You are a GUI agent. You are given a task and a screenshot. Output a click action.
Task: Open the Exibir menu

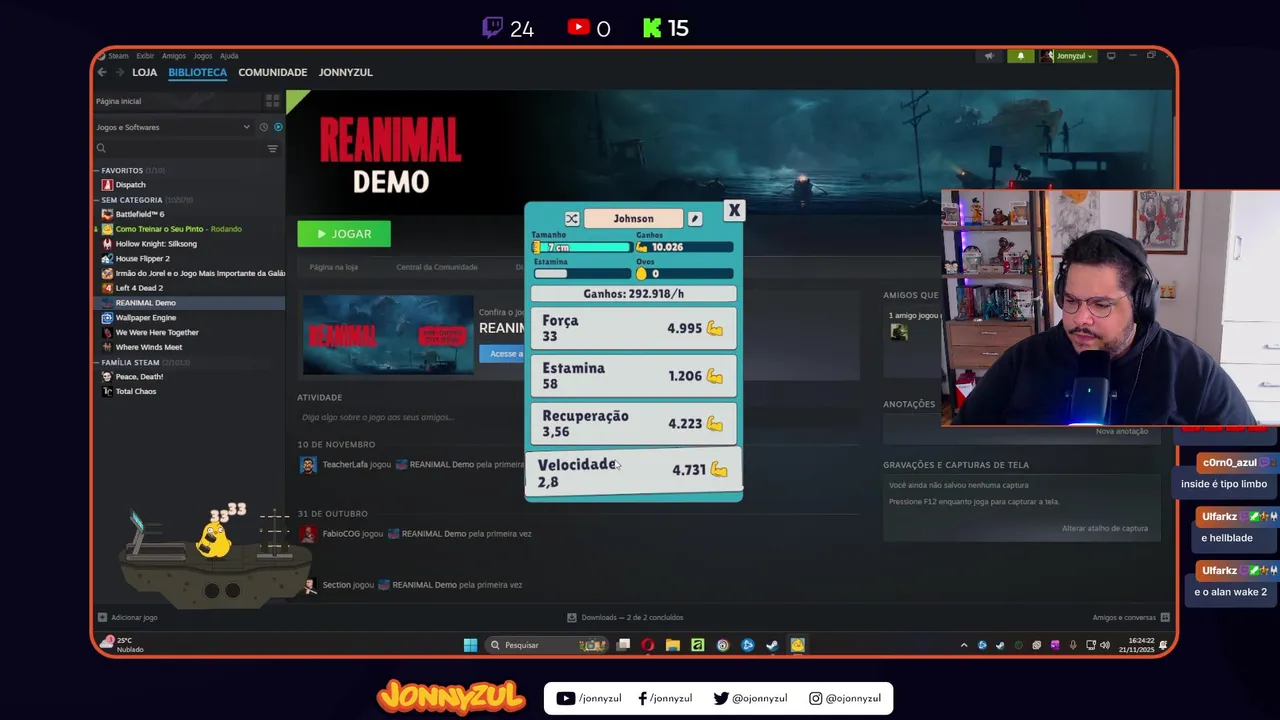[x=145, y=56]
